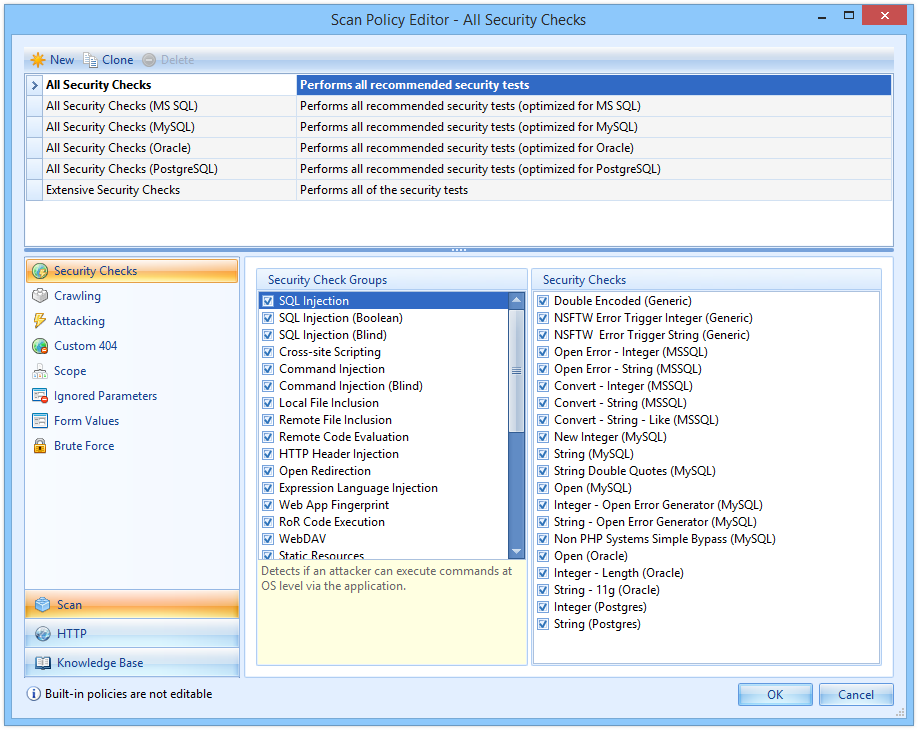This screenshot has width=918, height=730.
Task: Select the Crawling settings icon
Action: tap(39, 295)
